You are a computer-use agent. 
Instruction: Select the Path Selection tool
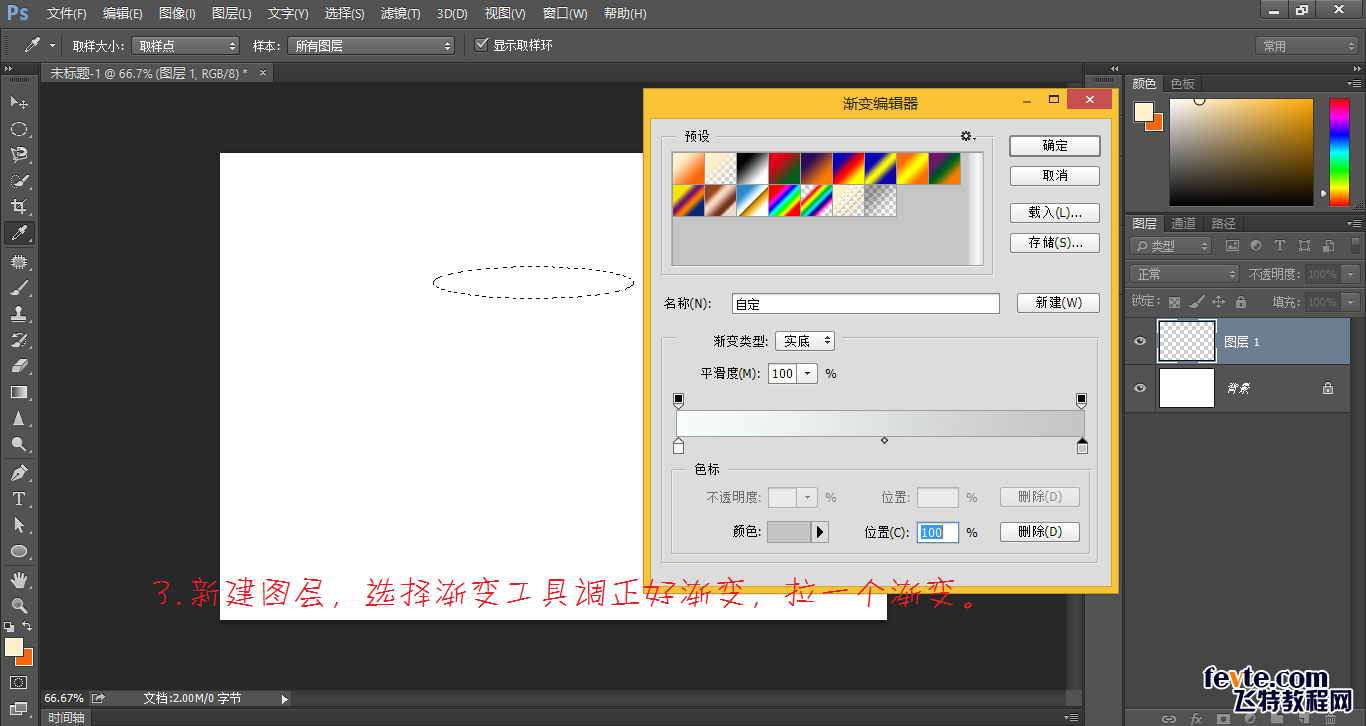[19, 524]
